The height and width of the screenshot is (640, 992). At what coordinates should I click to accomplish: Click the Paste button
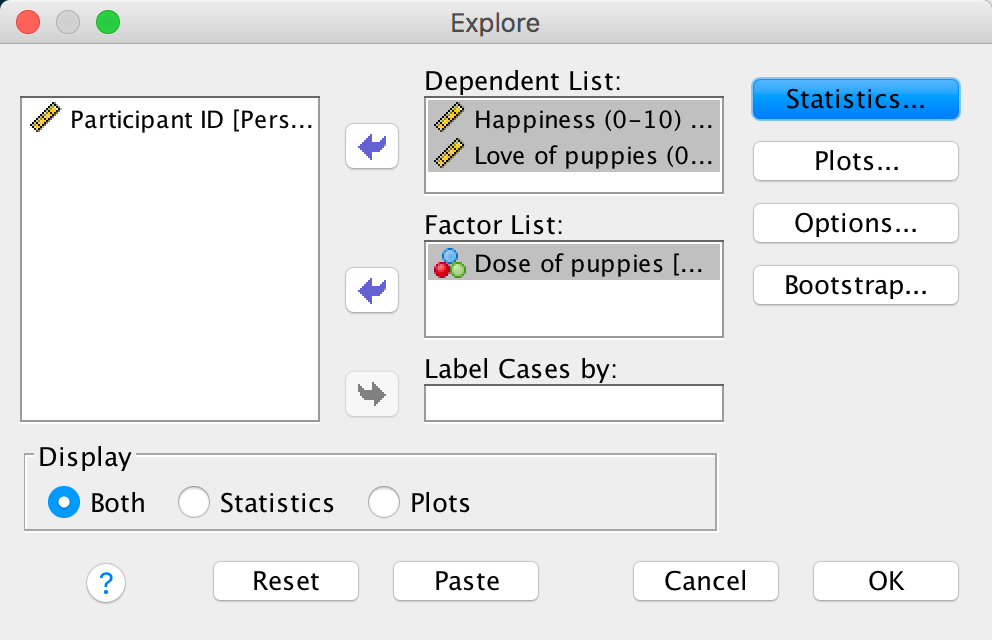[466, 580]
